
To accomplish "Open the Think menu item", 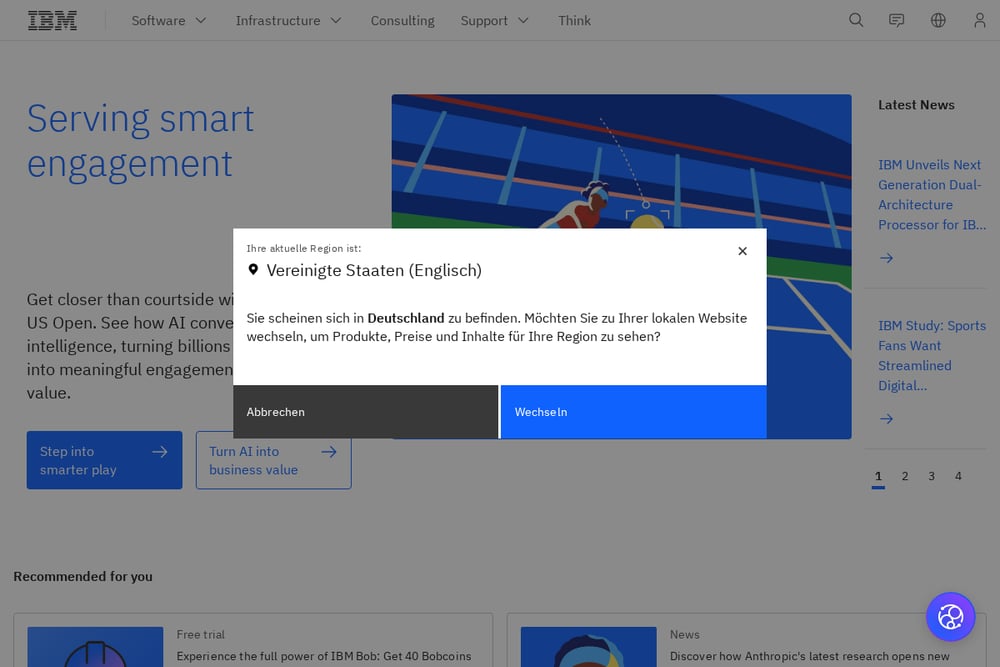I will 575,20.
